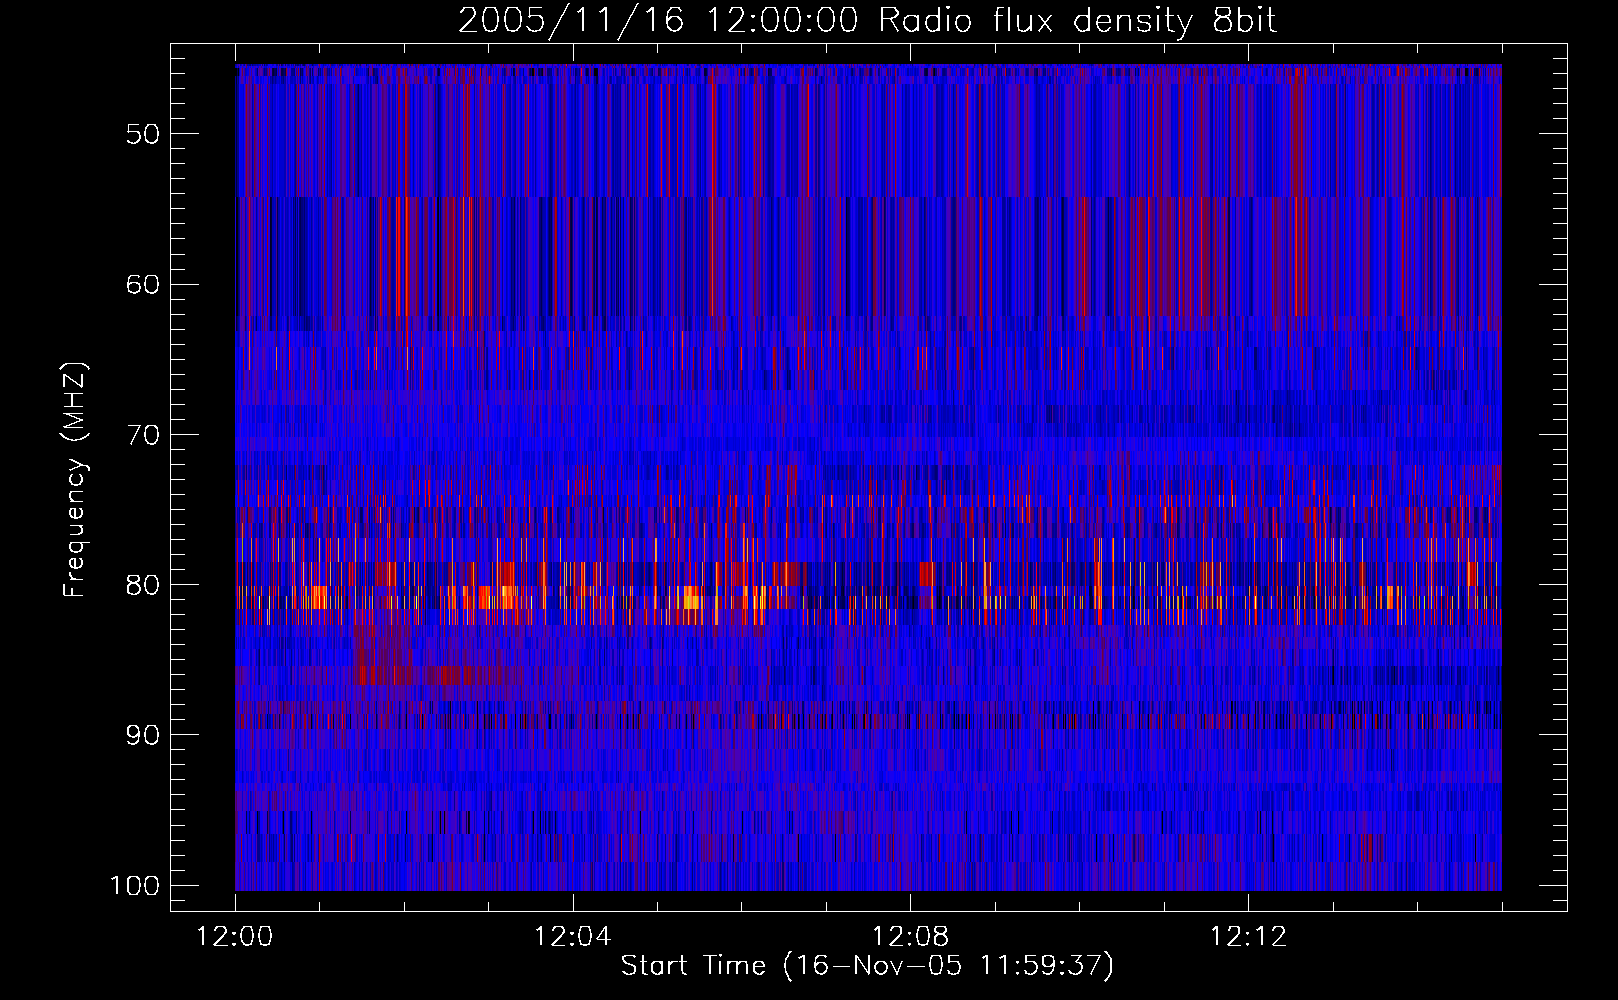The height and width of the screenshot is (1000, 1618).
Task: Click the 60 frequency tick label
Action: (143, 284)
